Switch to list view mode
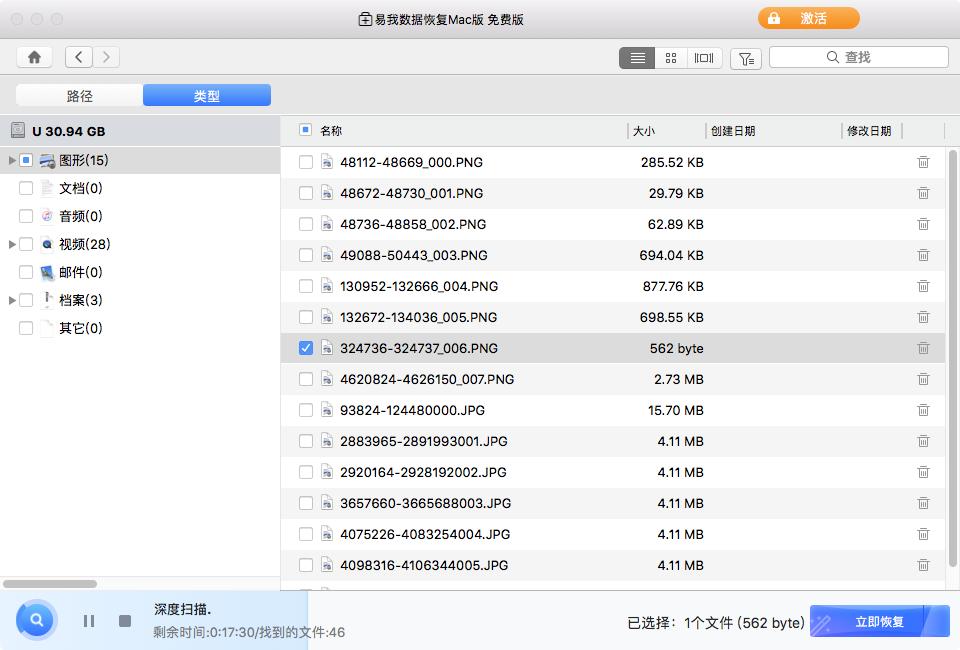 [x=636, y=57]
